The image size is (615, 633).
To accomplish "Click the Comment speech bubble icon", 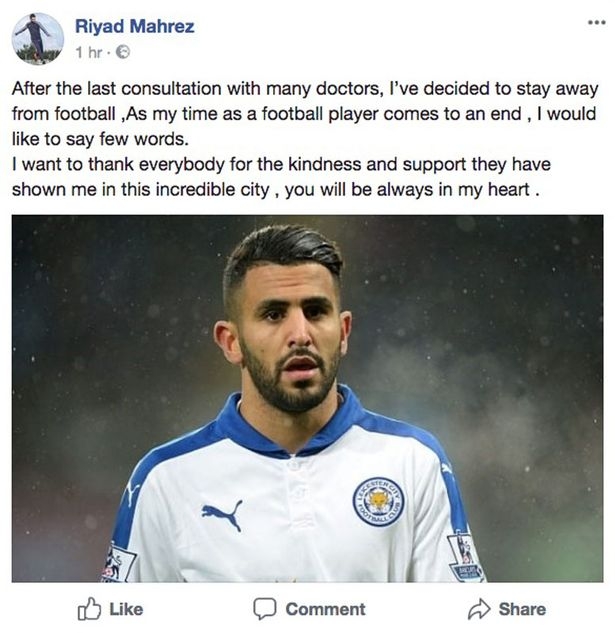I will [264, 608].
